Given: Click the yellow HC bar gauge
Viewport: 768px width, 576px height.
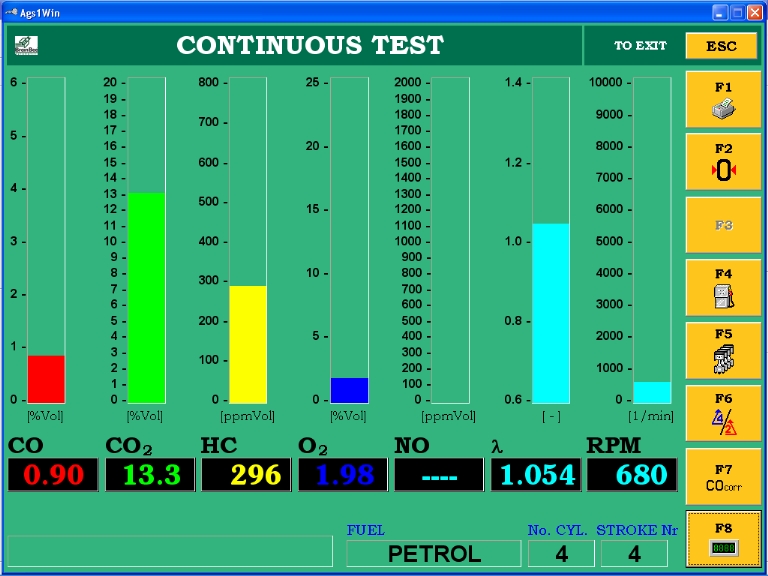Looking at the screenshot, I should [248, 240].
